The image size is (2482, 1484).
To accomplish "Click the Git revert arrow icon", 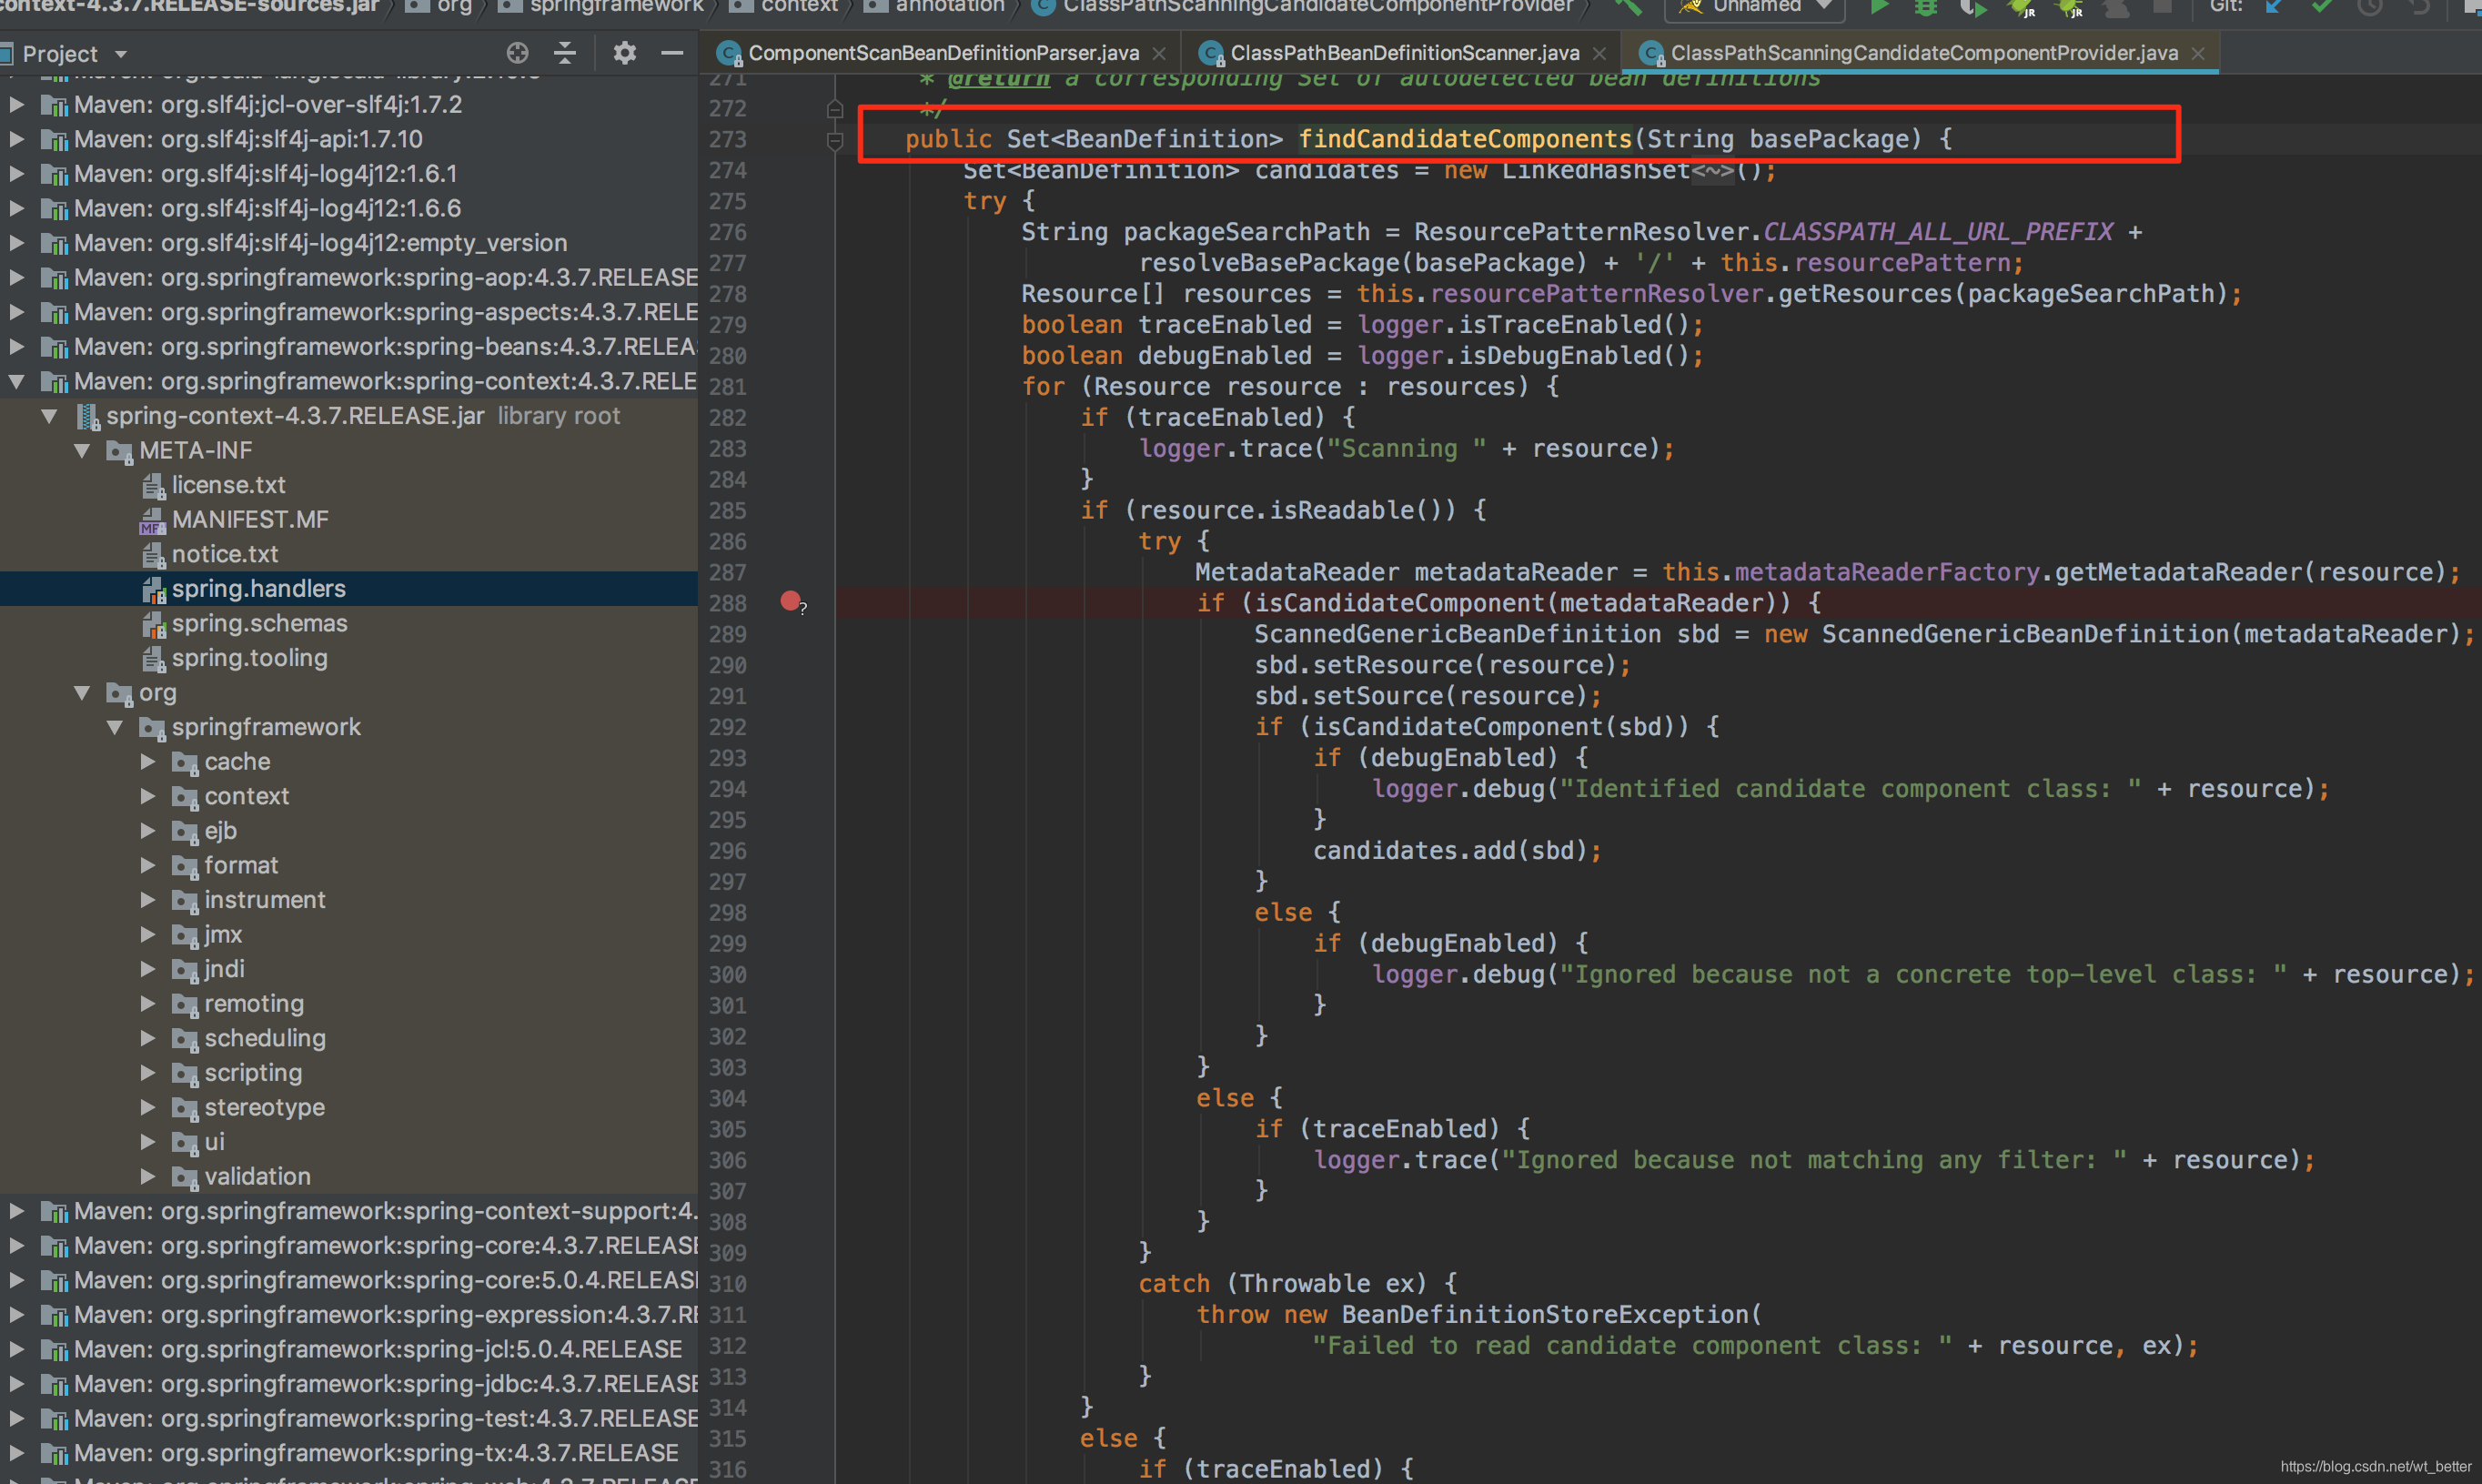I will (2419, 6).
